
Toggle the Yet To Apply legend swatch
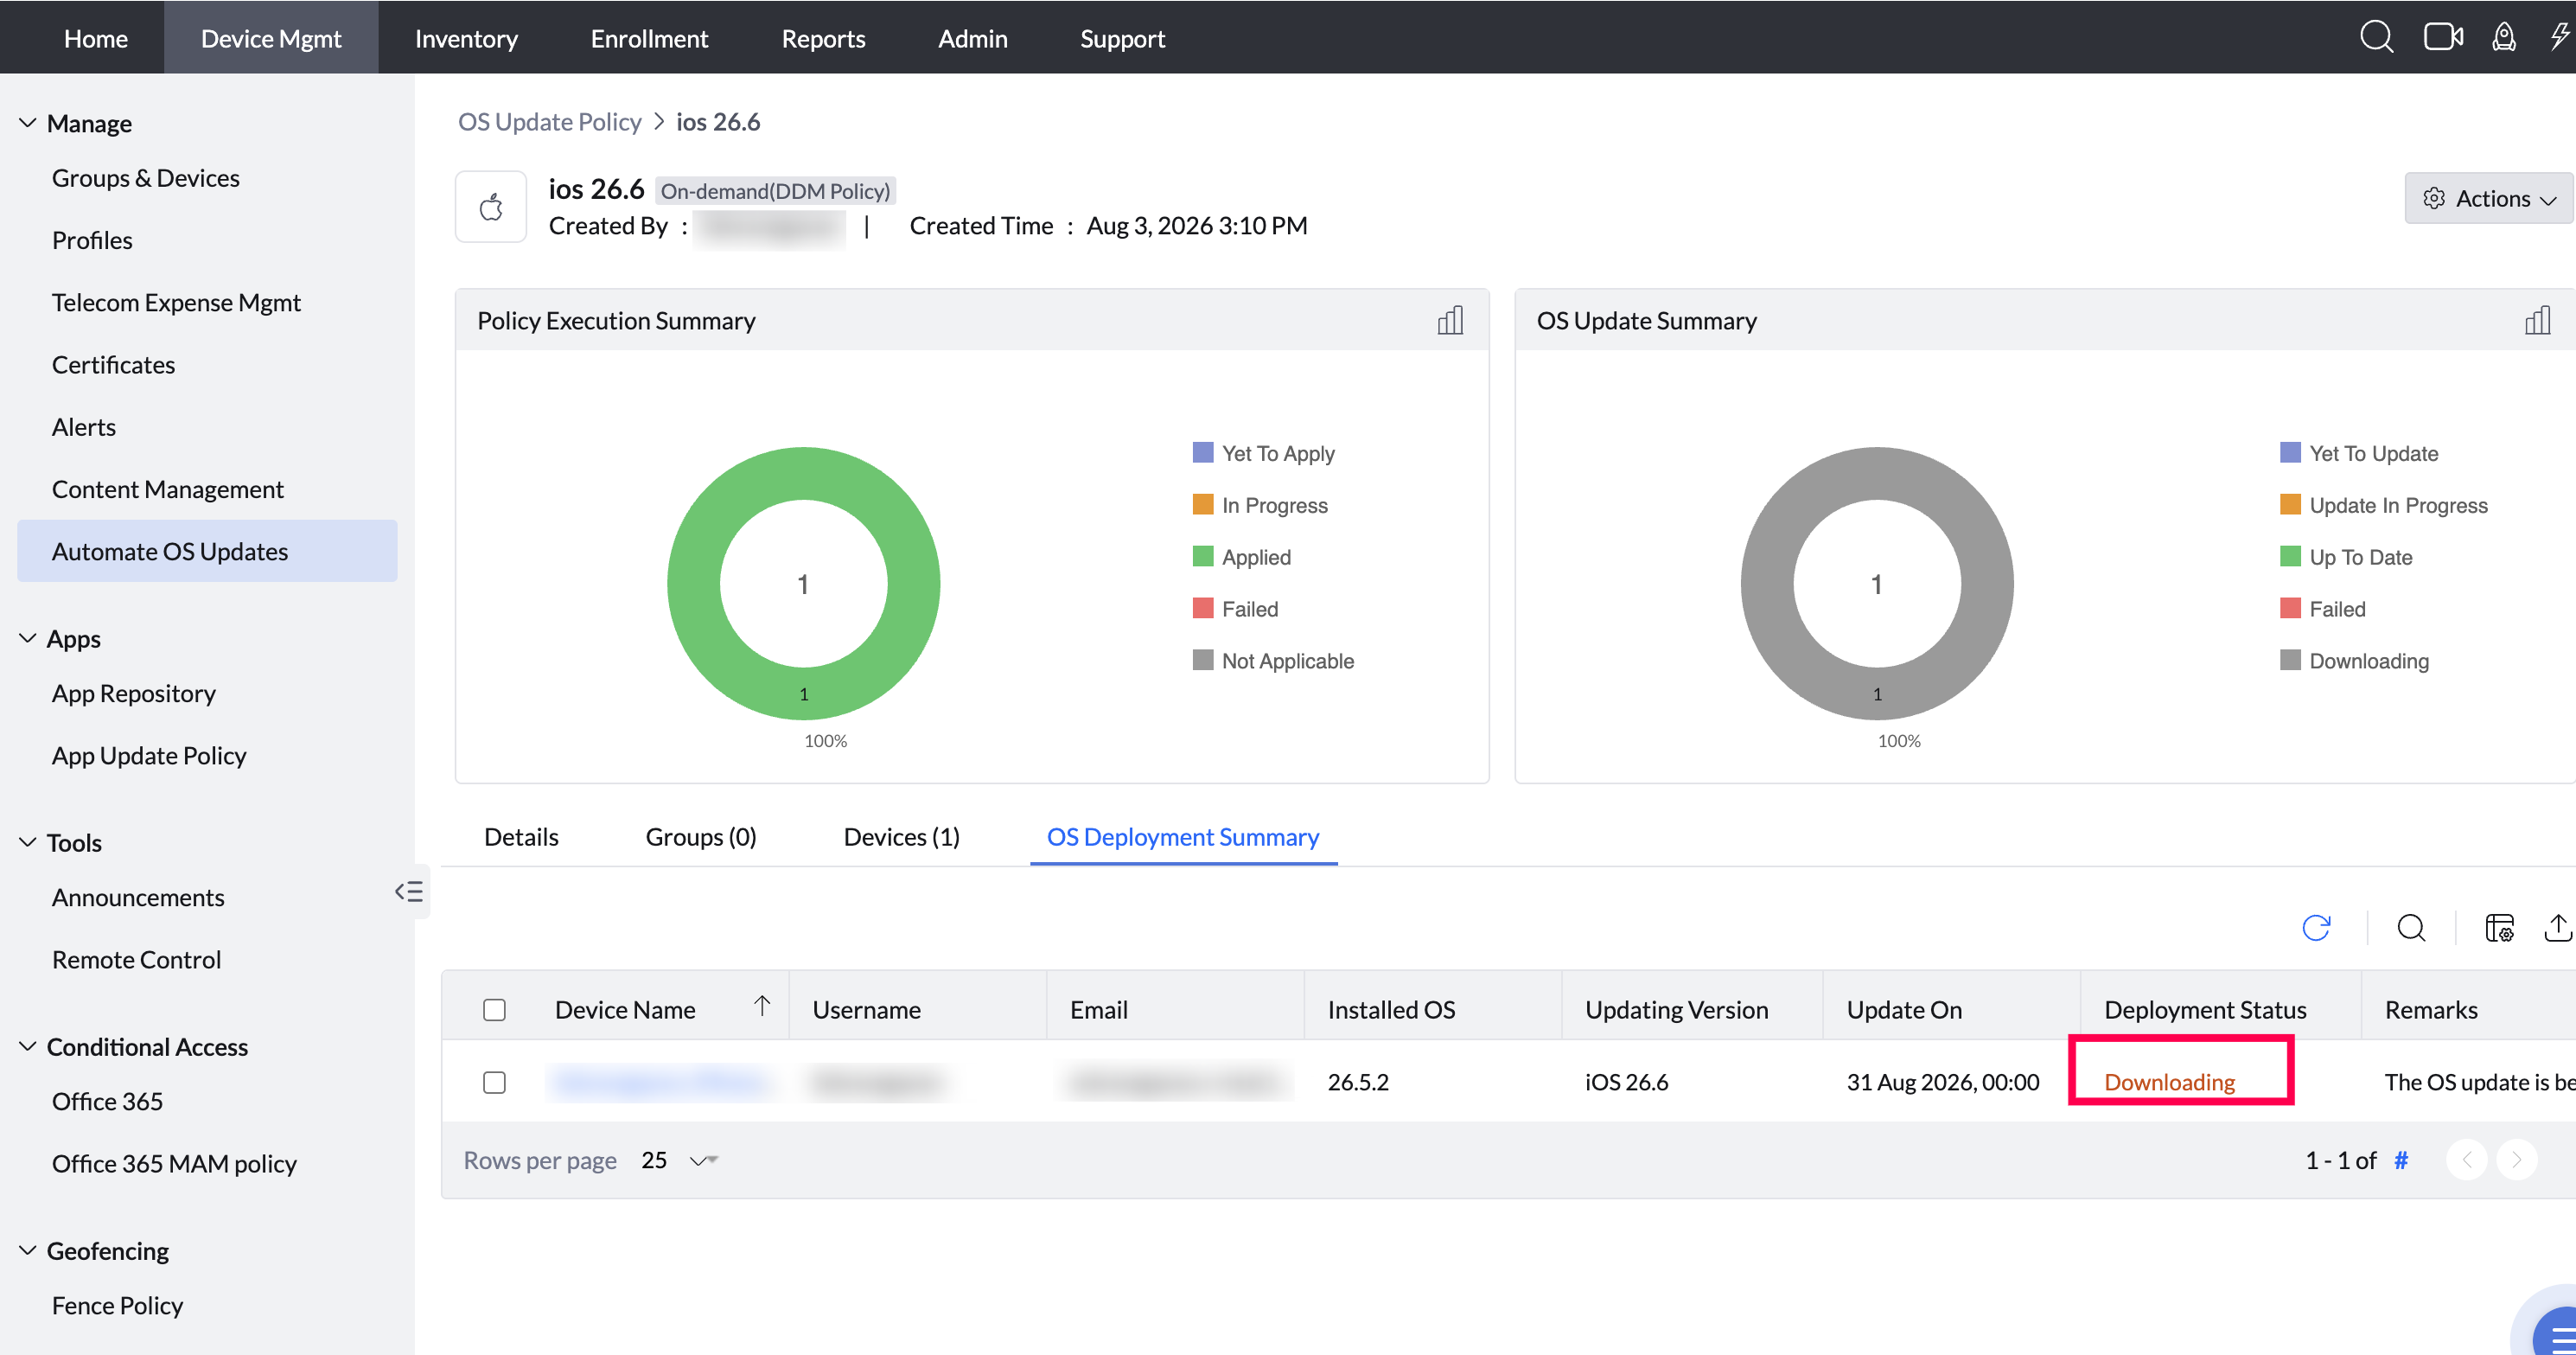pyautogui.click(x=1203, y=452)
